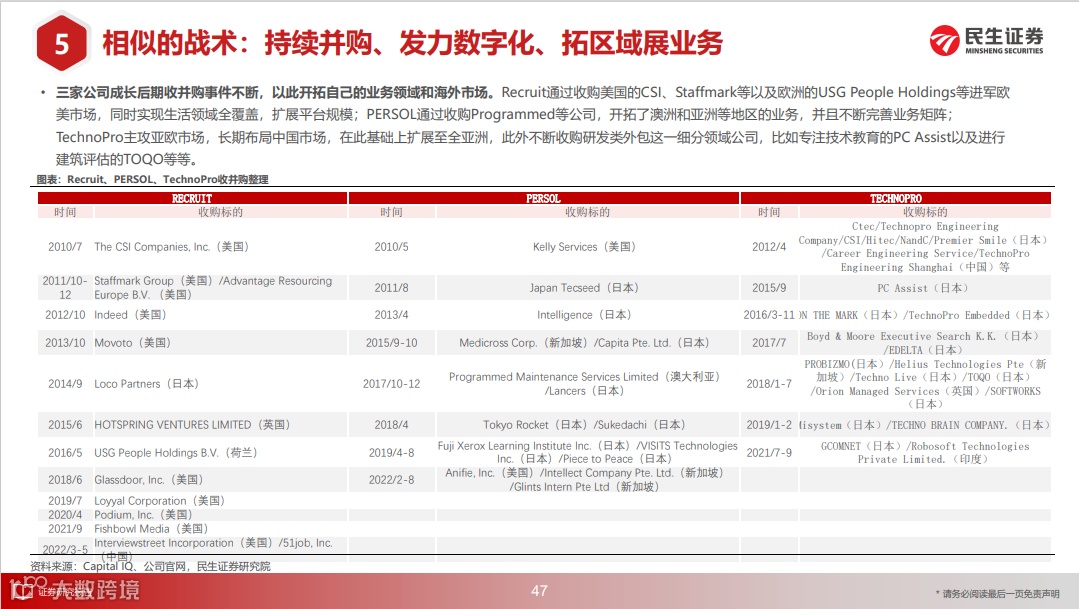
Task: Click the TECHNOPRO date 2015/9
Action: [769, 288]
